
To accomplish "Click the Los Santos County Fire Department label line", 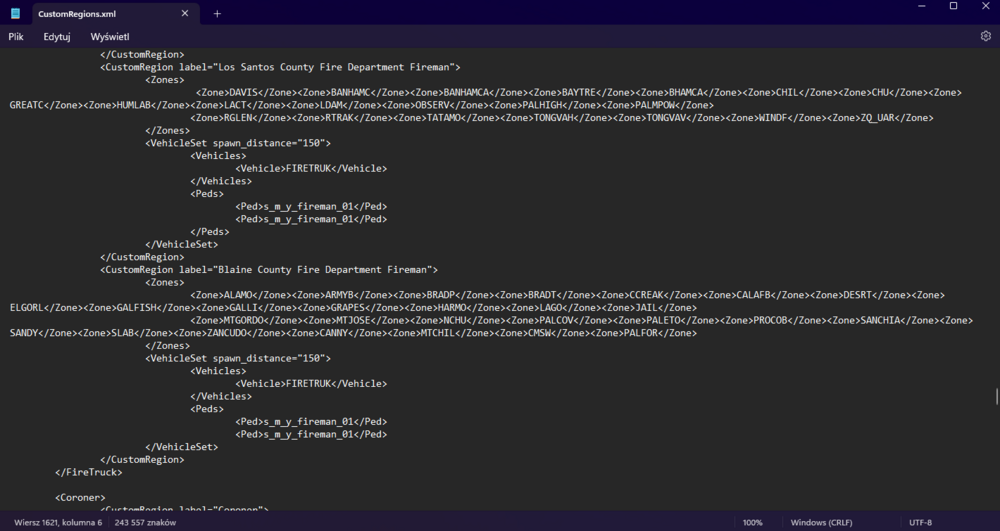I will pyautogui.click(x=280, y=67).
